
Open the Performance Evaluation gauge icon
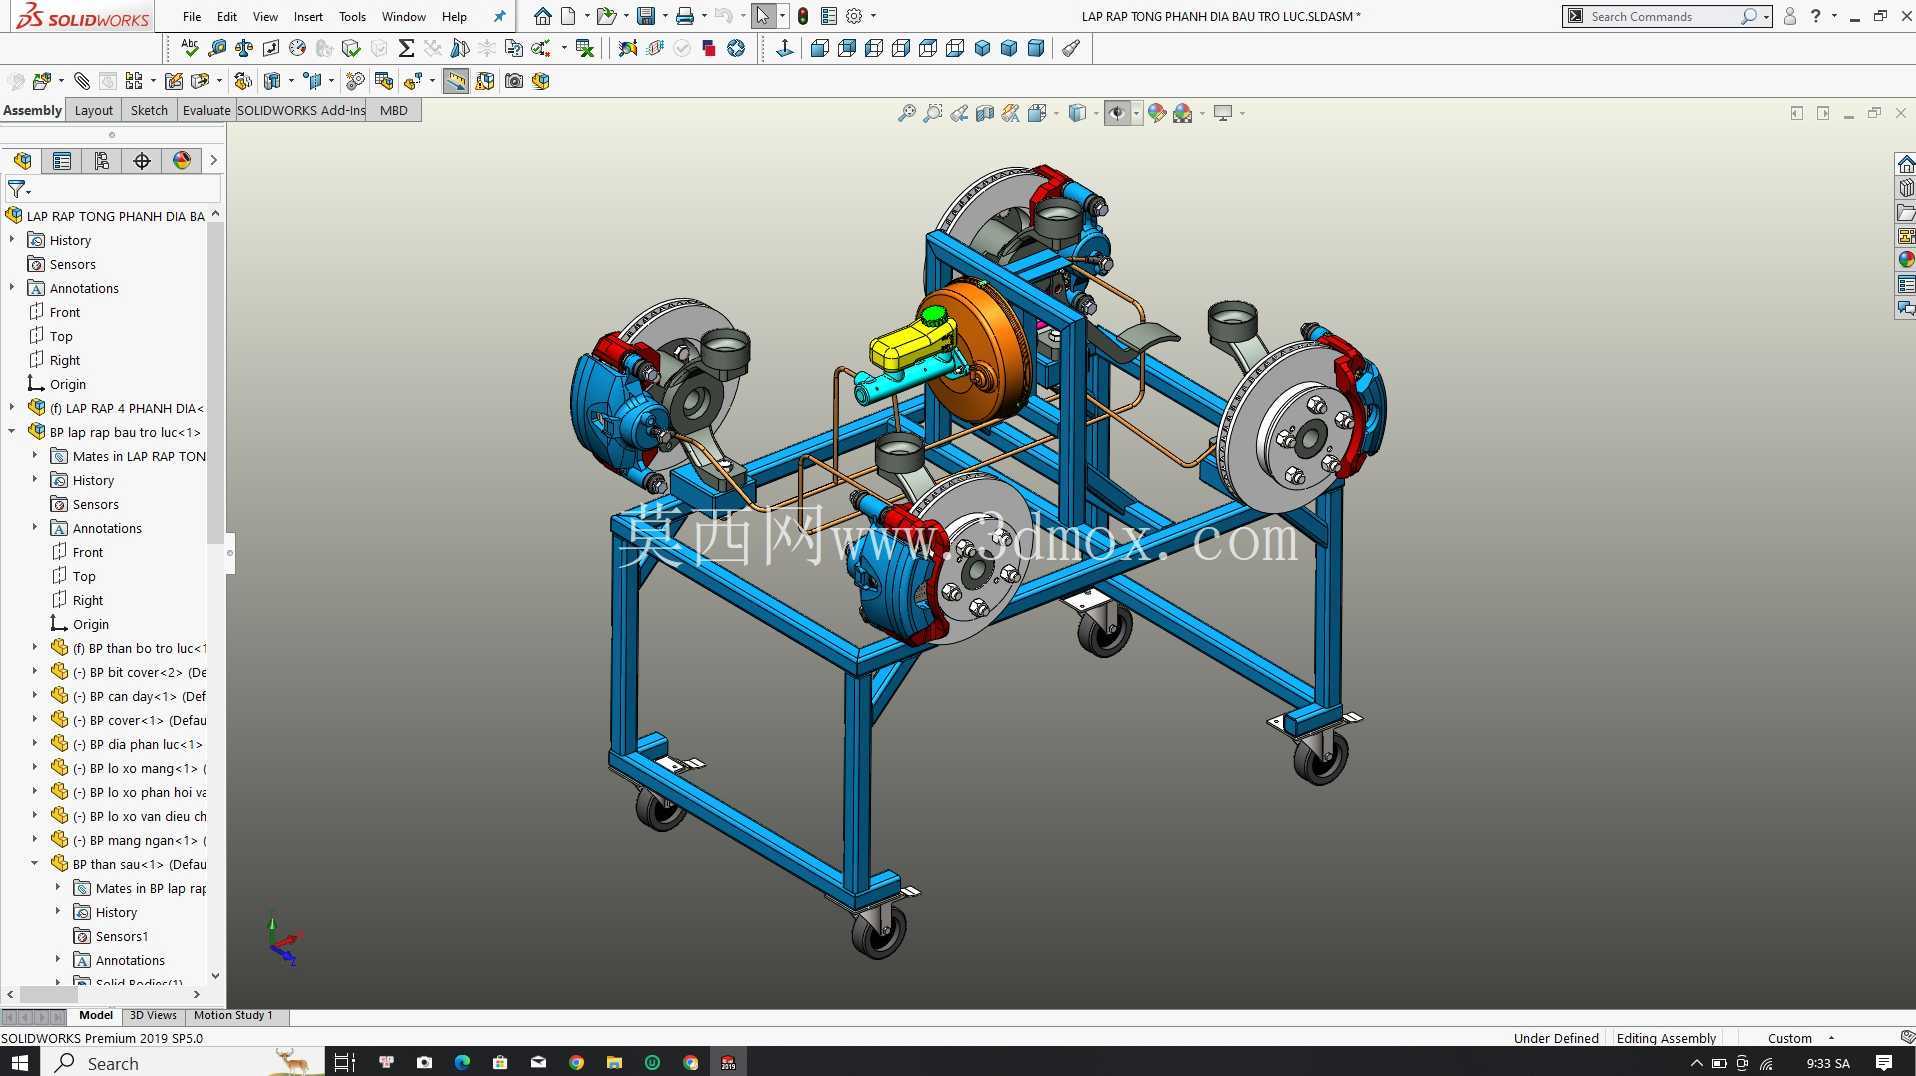coord(298,48)
